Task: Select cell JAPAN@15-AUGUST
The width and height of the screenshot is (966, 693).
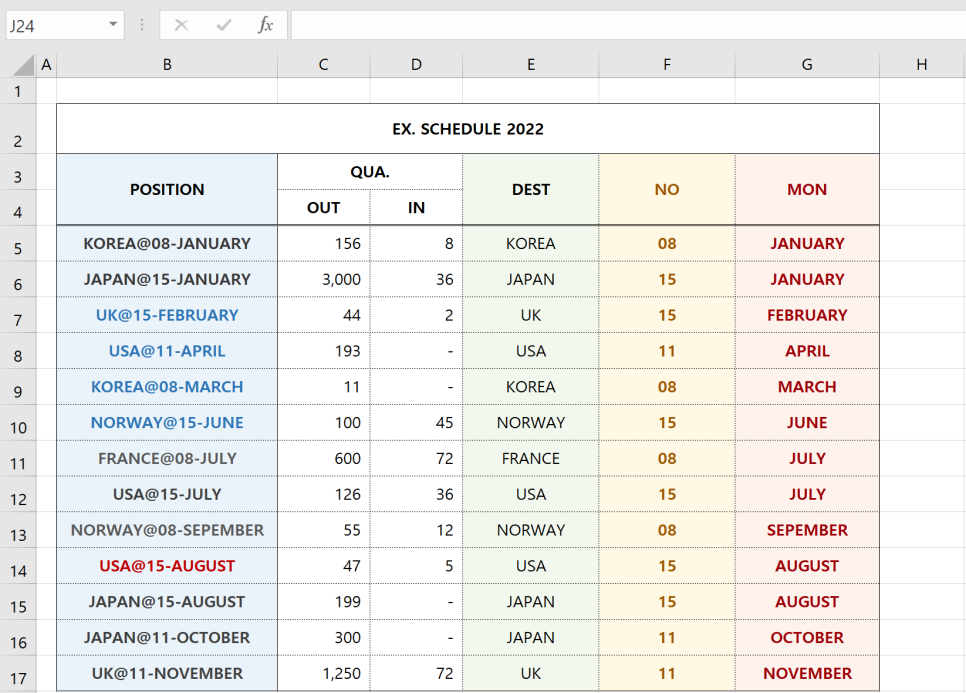Action: click(x=167, y=601)
